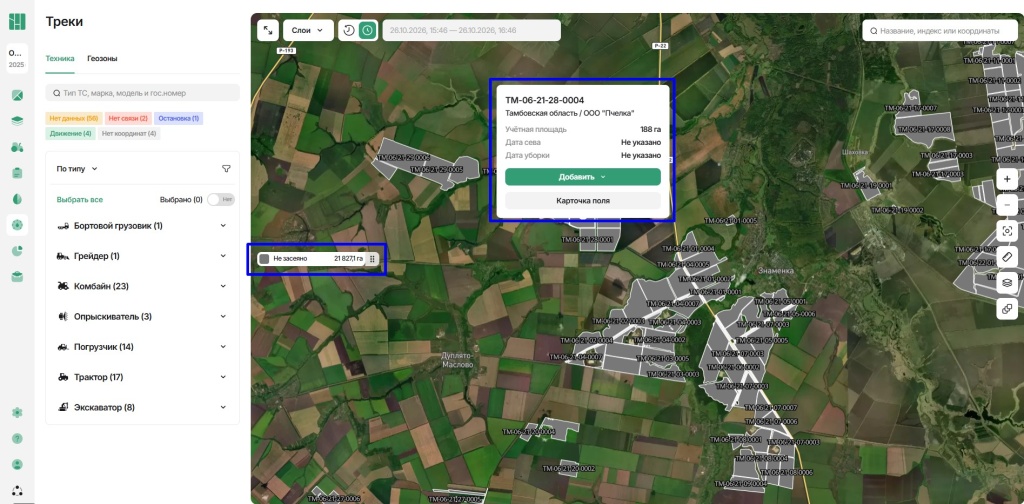Open the active tracks sidebar icon

coord(17,225)
